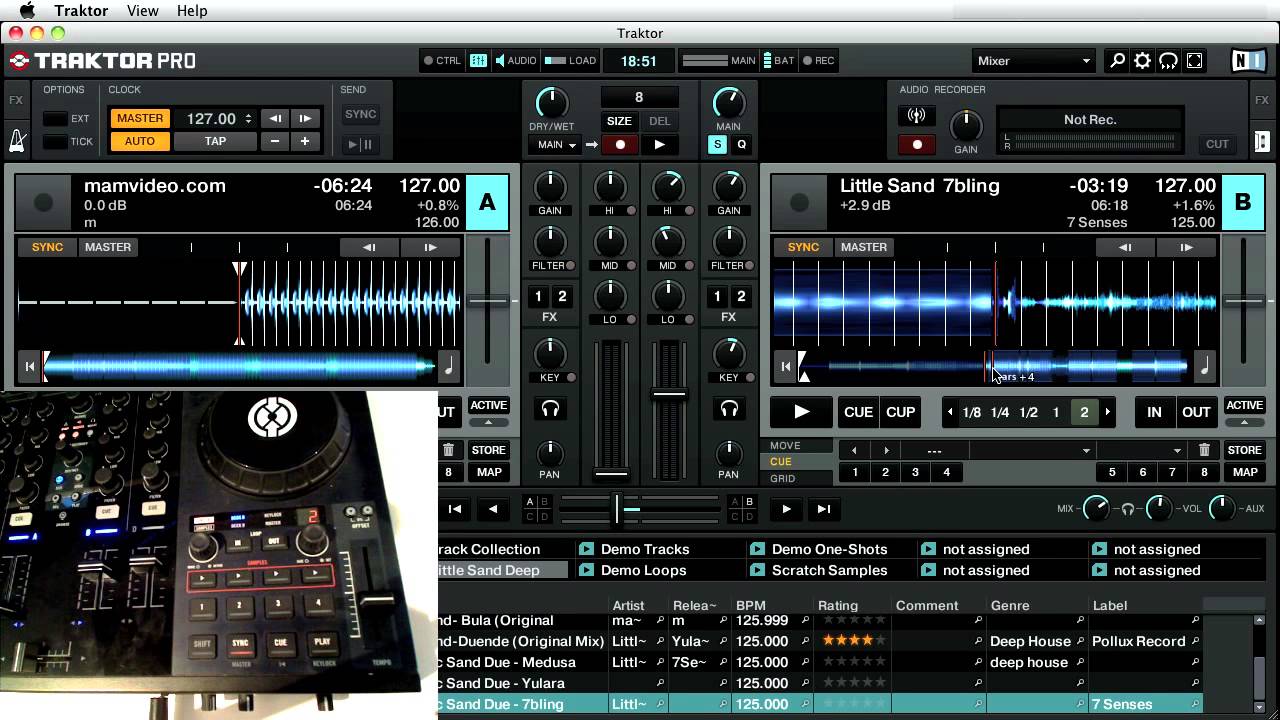The height and width of the screenshot is (720, 1280).
Task: Click the headphones cruise mode icon
Action: coord(1168,61)
